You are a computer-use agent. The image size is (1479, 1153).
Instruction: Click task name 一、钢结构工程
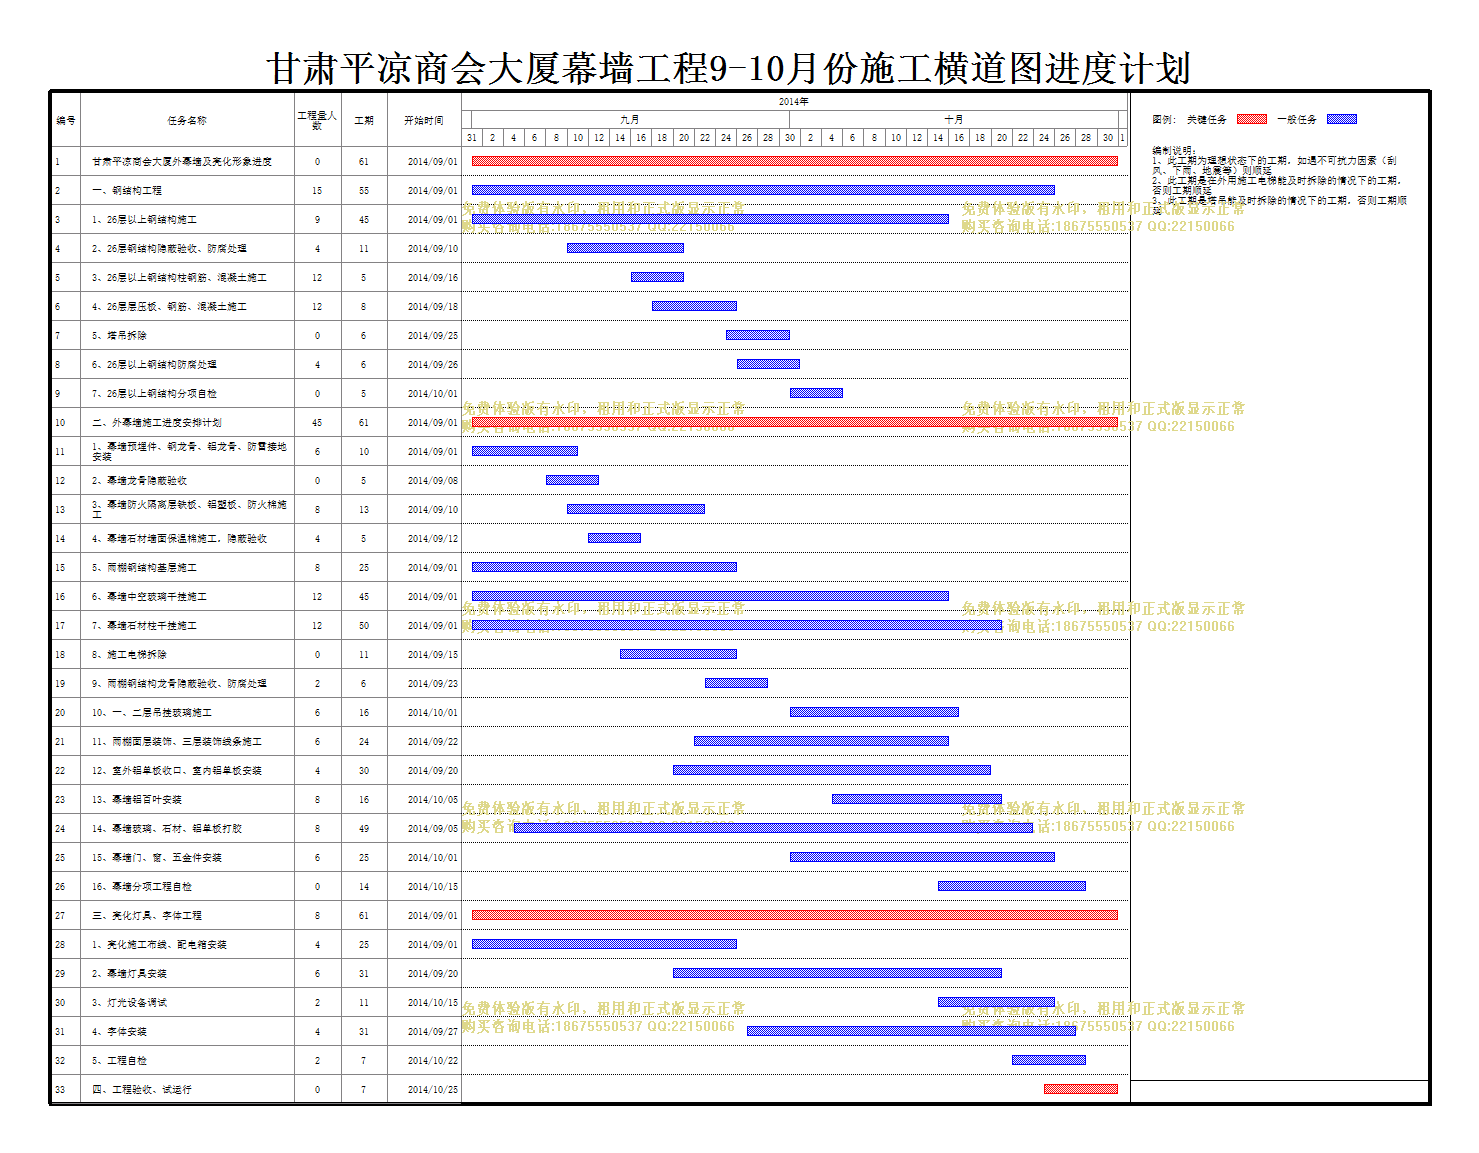pyautogui.click(x=127, y=190)
